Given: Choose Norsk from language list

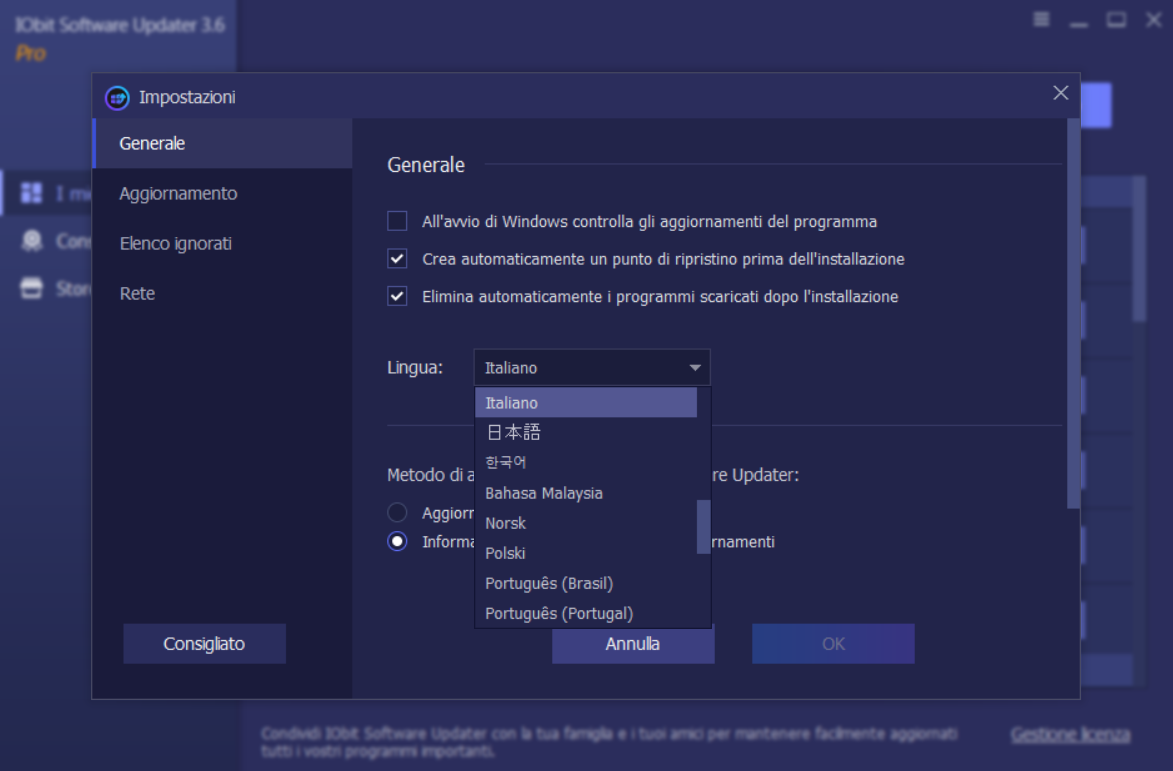Looking at the screenshot, I should click(586, 523).
